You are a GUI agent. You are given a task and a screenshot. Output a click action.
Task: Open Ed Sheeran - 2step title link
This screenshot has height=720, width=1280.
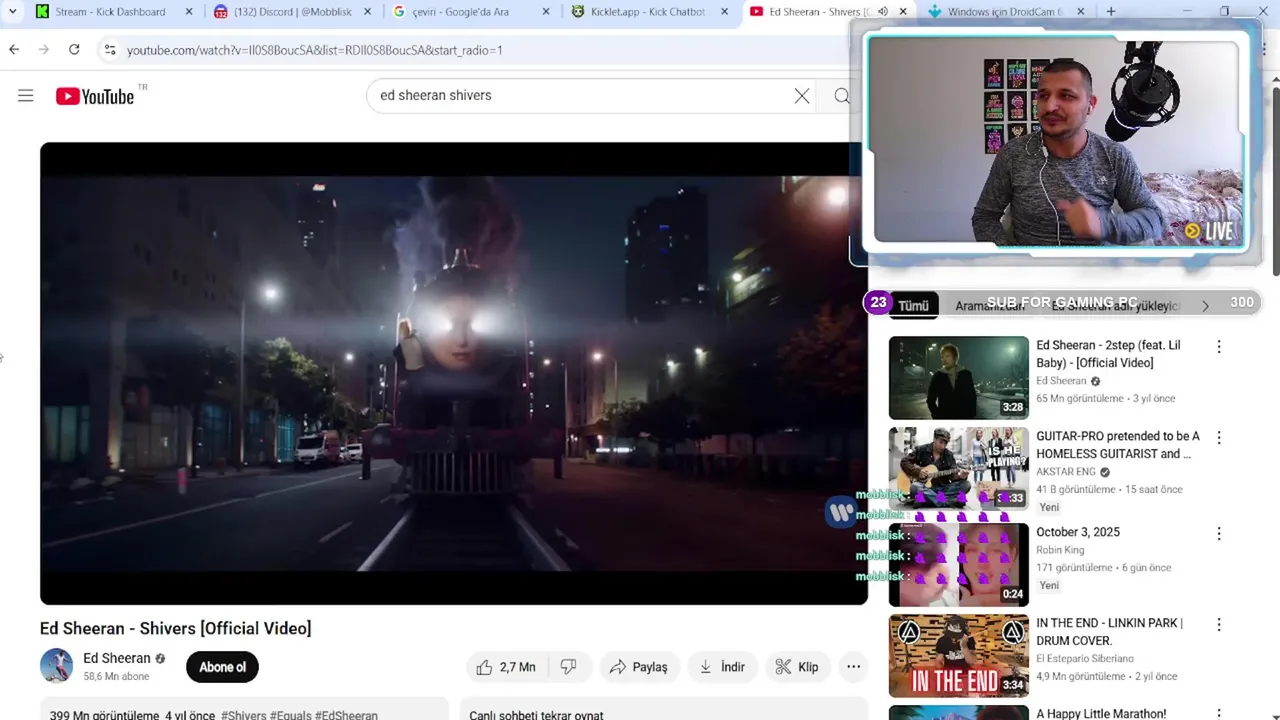1108,354
